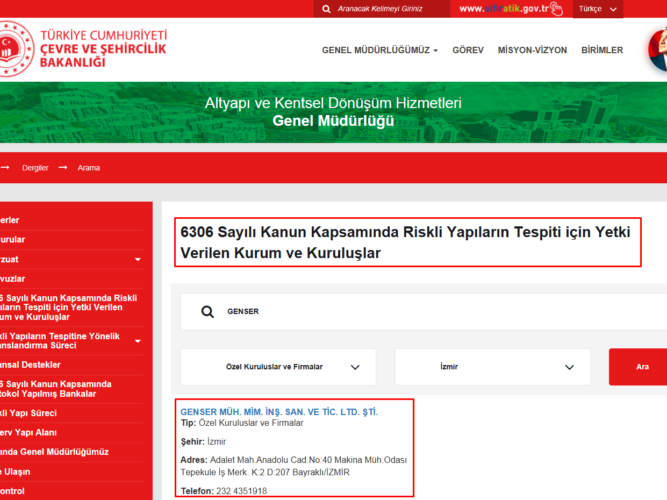The image size is (667, 500).
Task: Focus the 'Aranacak Kelimeyi Giriniz' search field
Action: (x=381, y=9)
